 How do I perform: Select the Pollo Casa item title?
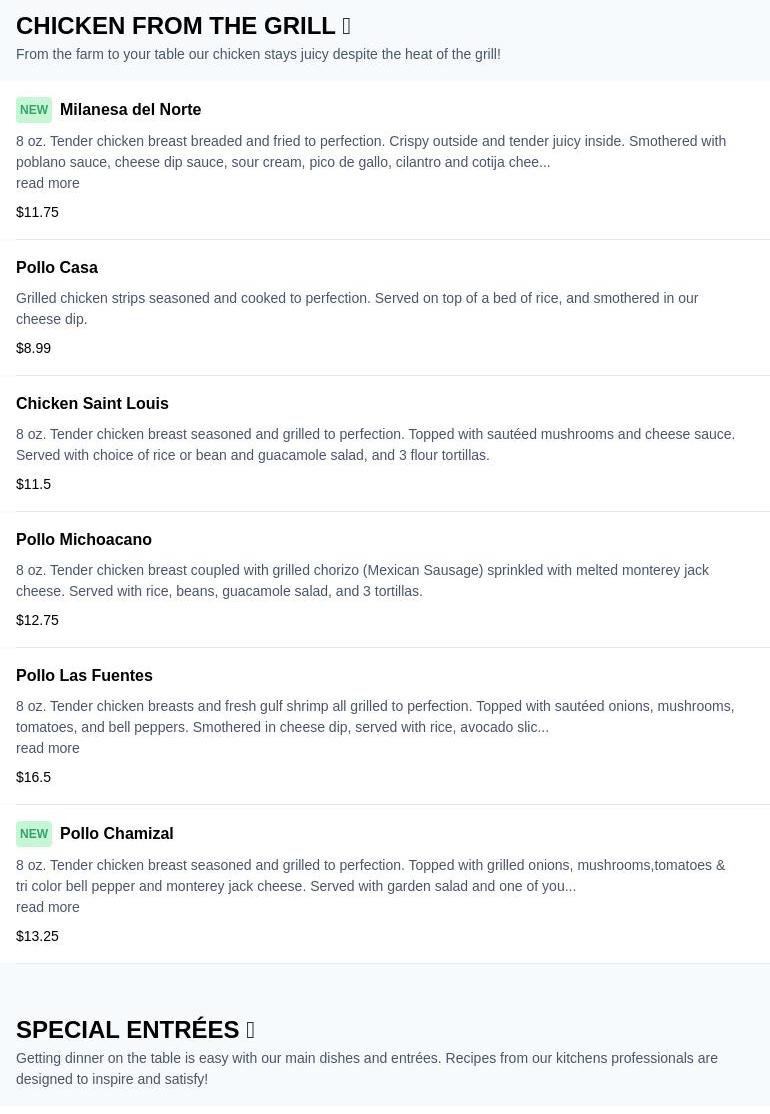(57, 268)
